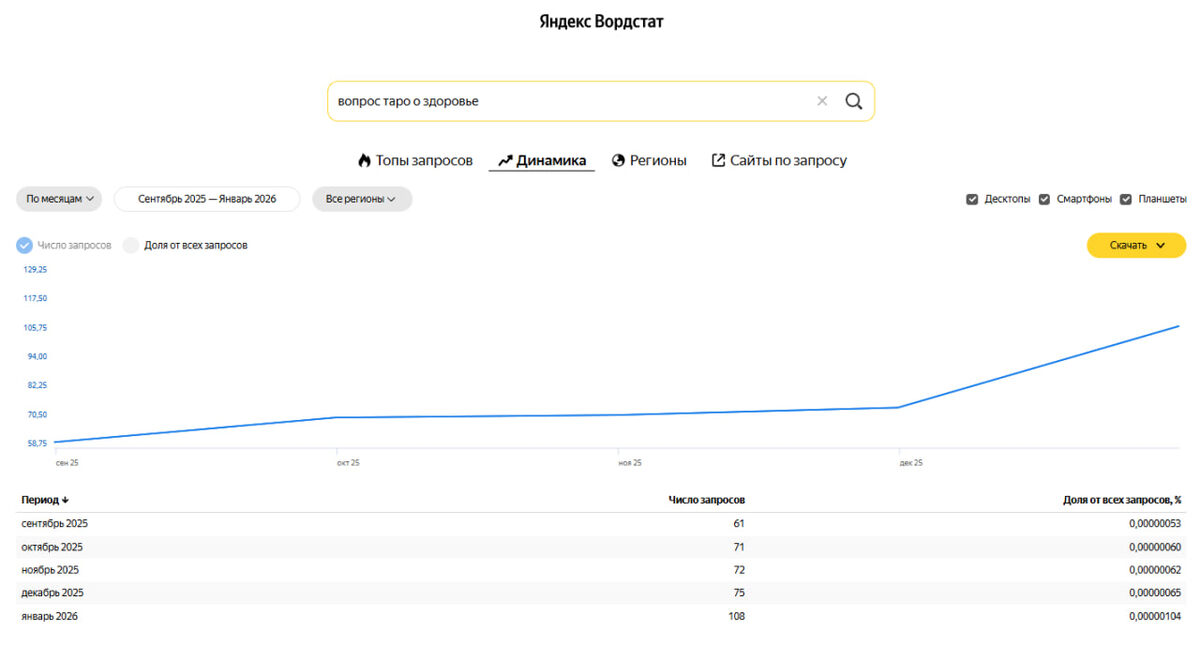Select the Доля от всех запросов radio option
Image resolution: width=1200 pixels, height=646 pixels.
click(x=131, y=245)
